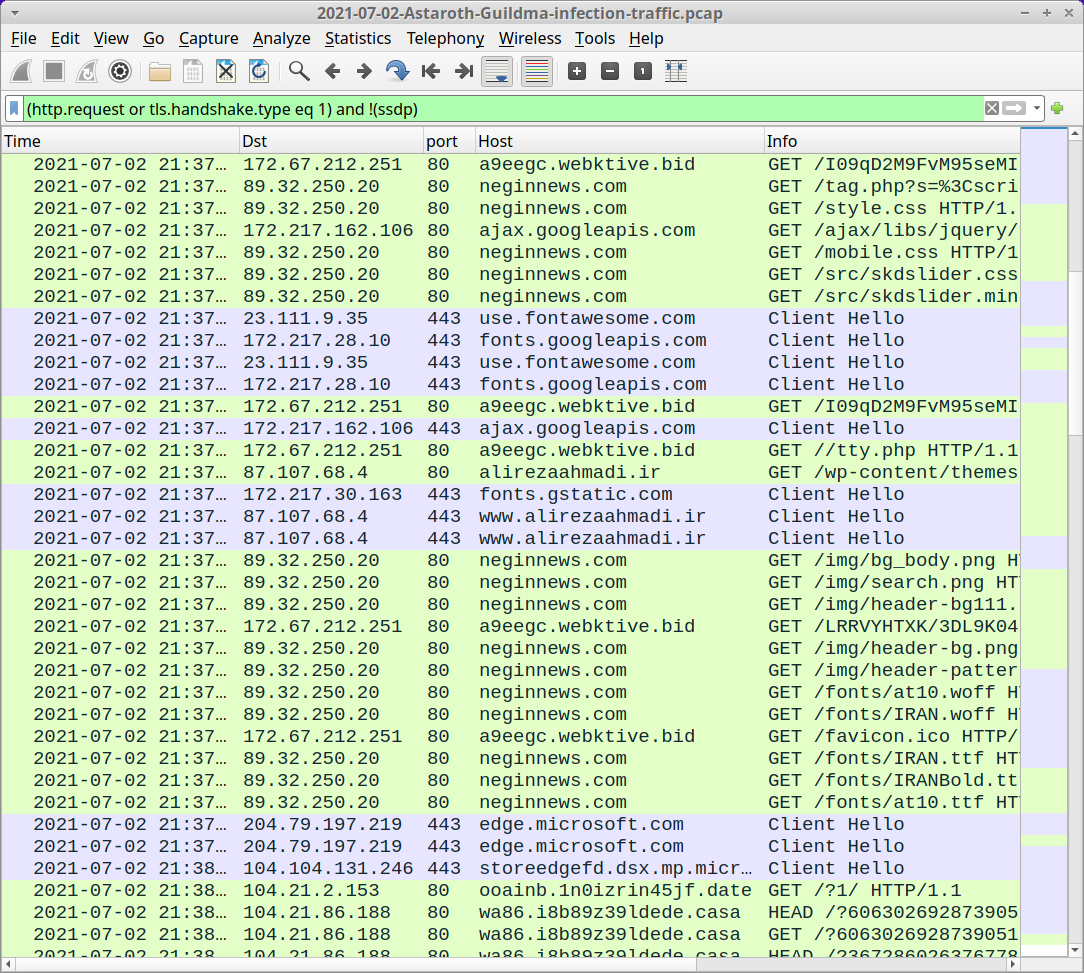The width and height of the screenshot is (1084, 973).
Task: Select the GET /img/bg_body.png request row
Action: point(511,561)
